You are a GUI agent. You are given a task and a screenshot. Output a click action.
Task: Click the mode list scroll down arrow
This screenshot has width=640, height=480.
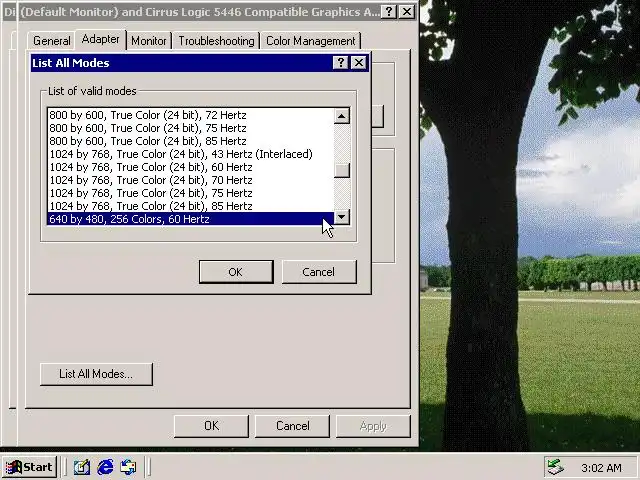pos(342,217)
